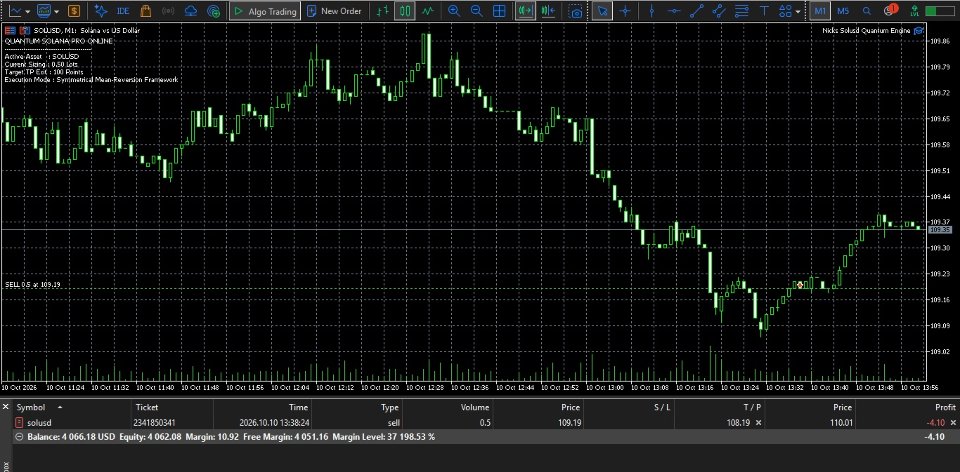Tile windows with the grid icon
The image size is (960, 472).
[499, 11]
